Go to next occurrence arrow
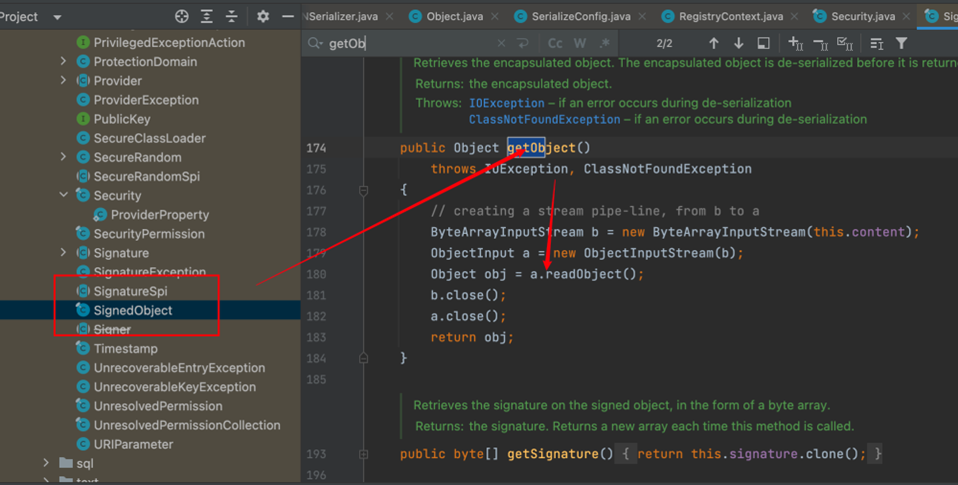The width and height of the screenshot is (958, 485). [x=739, y=43]
